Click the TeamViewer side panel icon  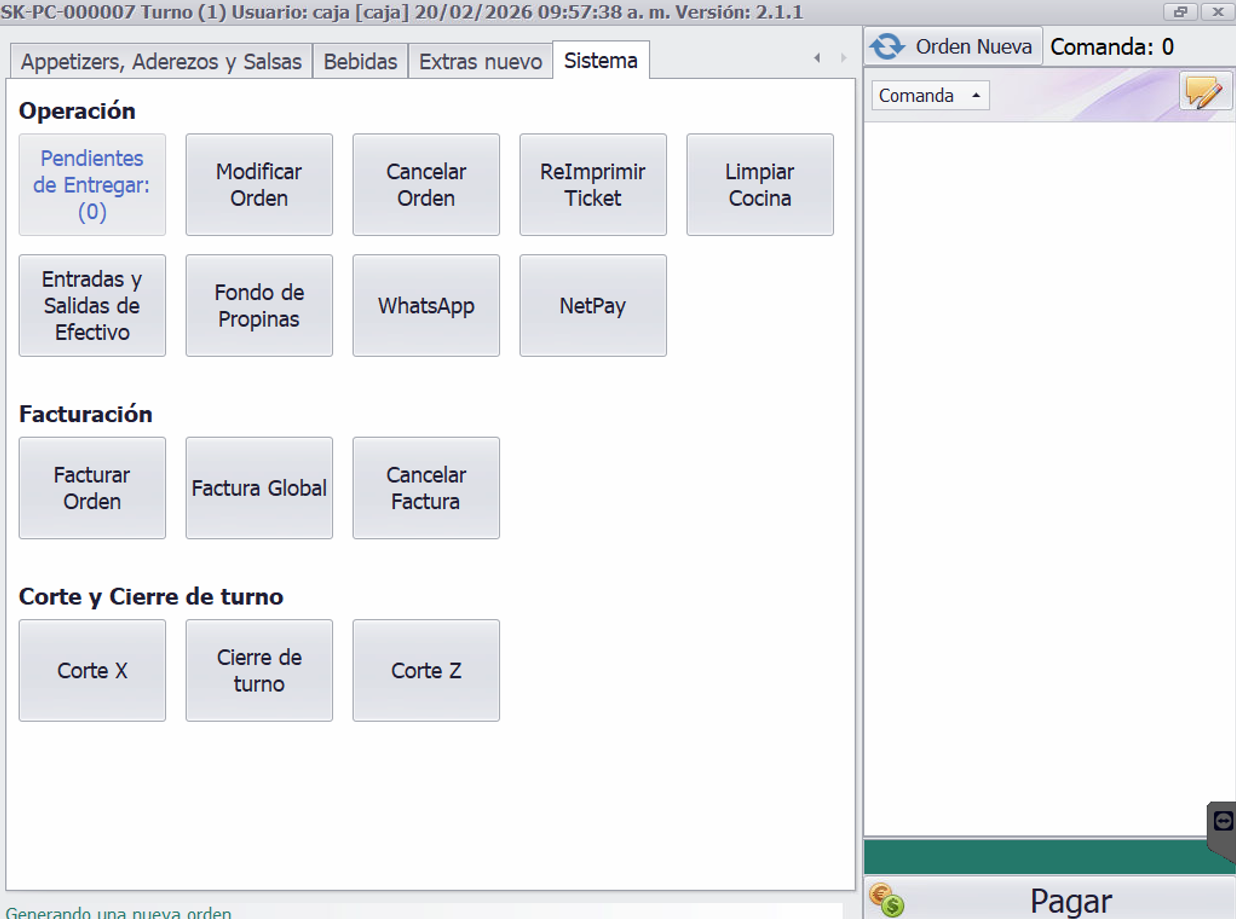tap(1223, 821)
